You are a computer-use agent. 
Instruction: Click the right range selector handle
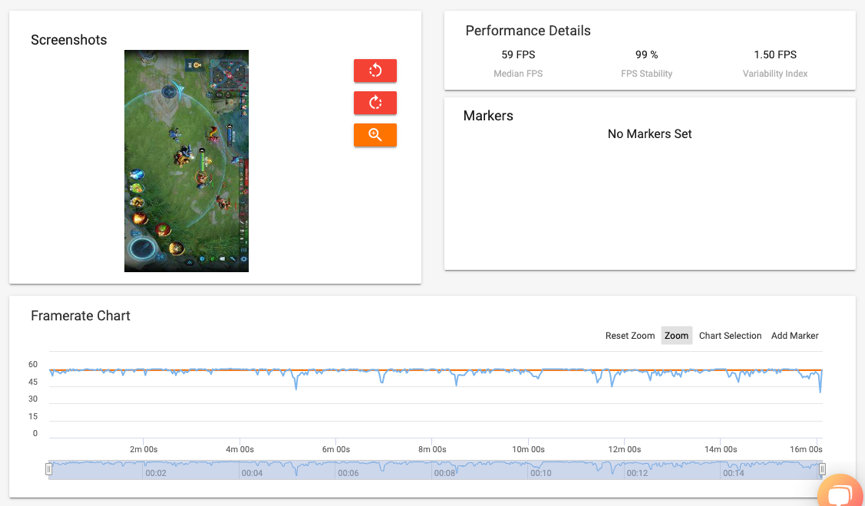822,469
